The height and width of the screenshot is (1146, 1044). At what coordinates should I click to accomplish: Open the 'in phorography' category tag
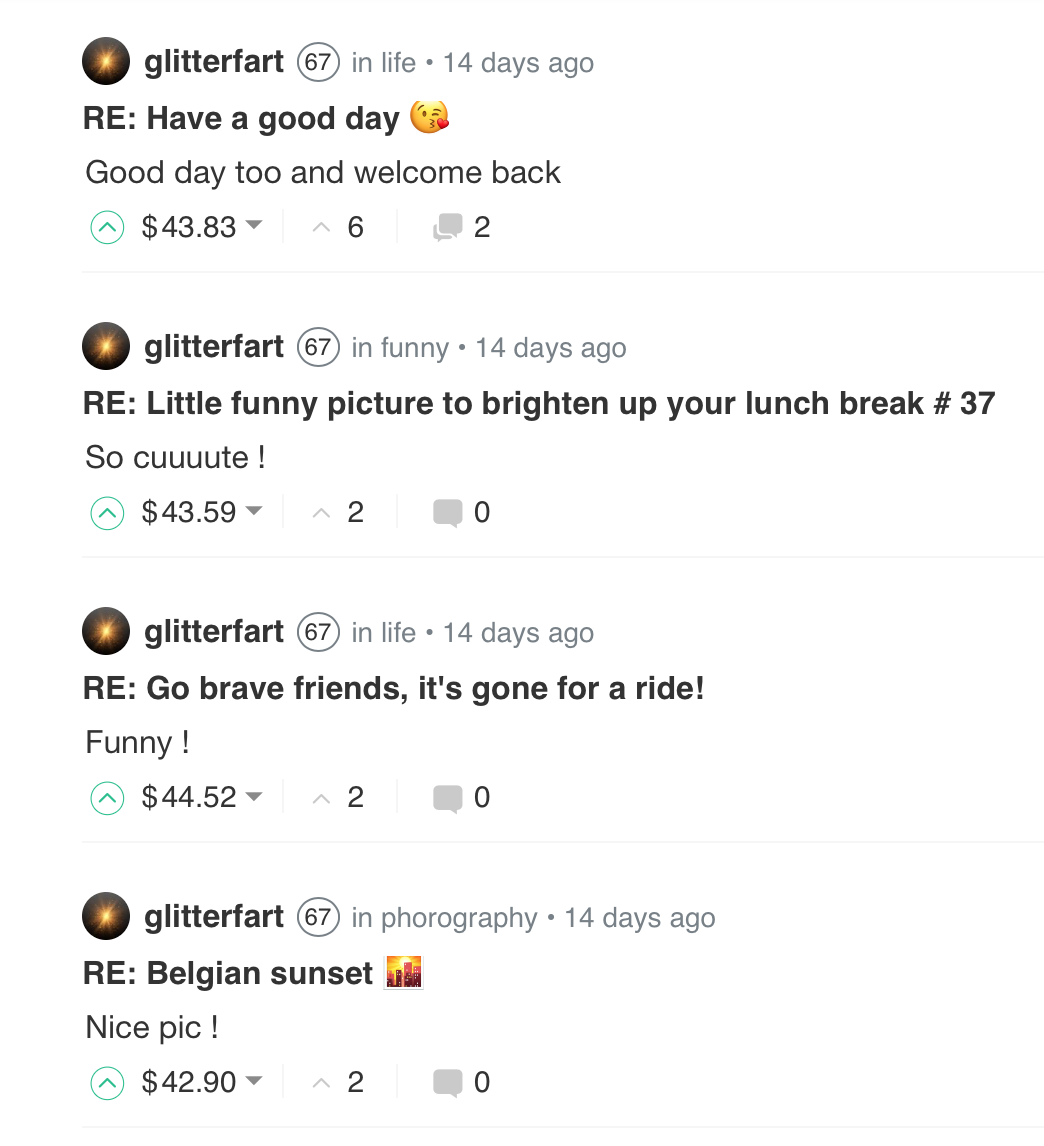(458, 918)
